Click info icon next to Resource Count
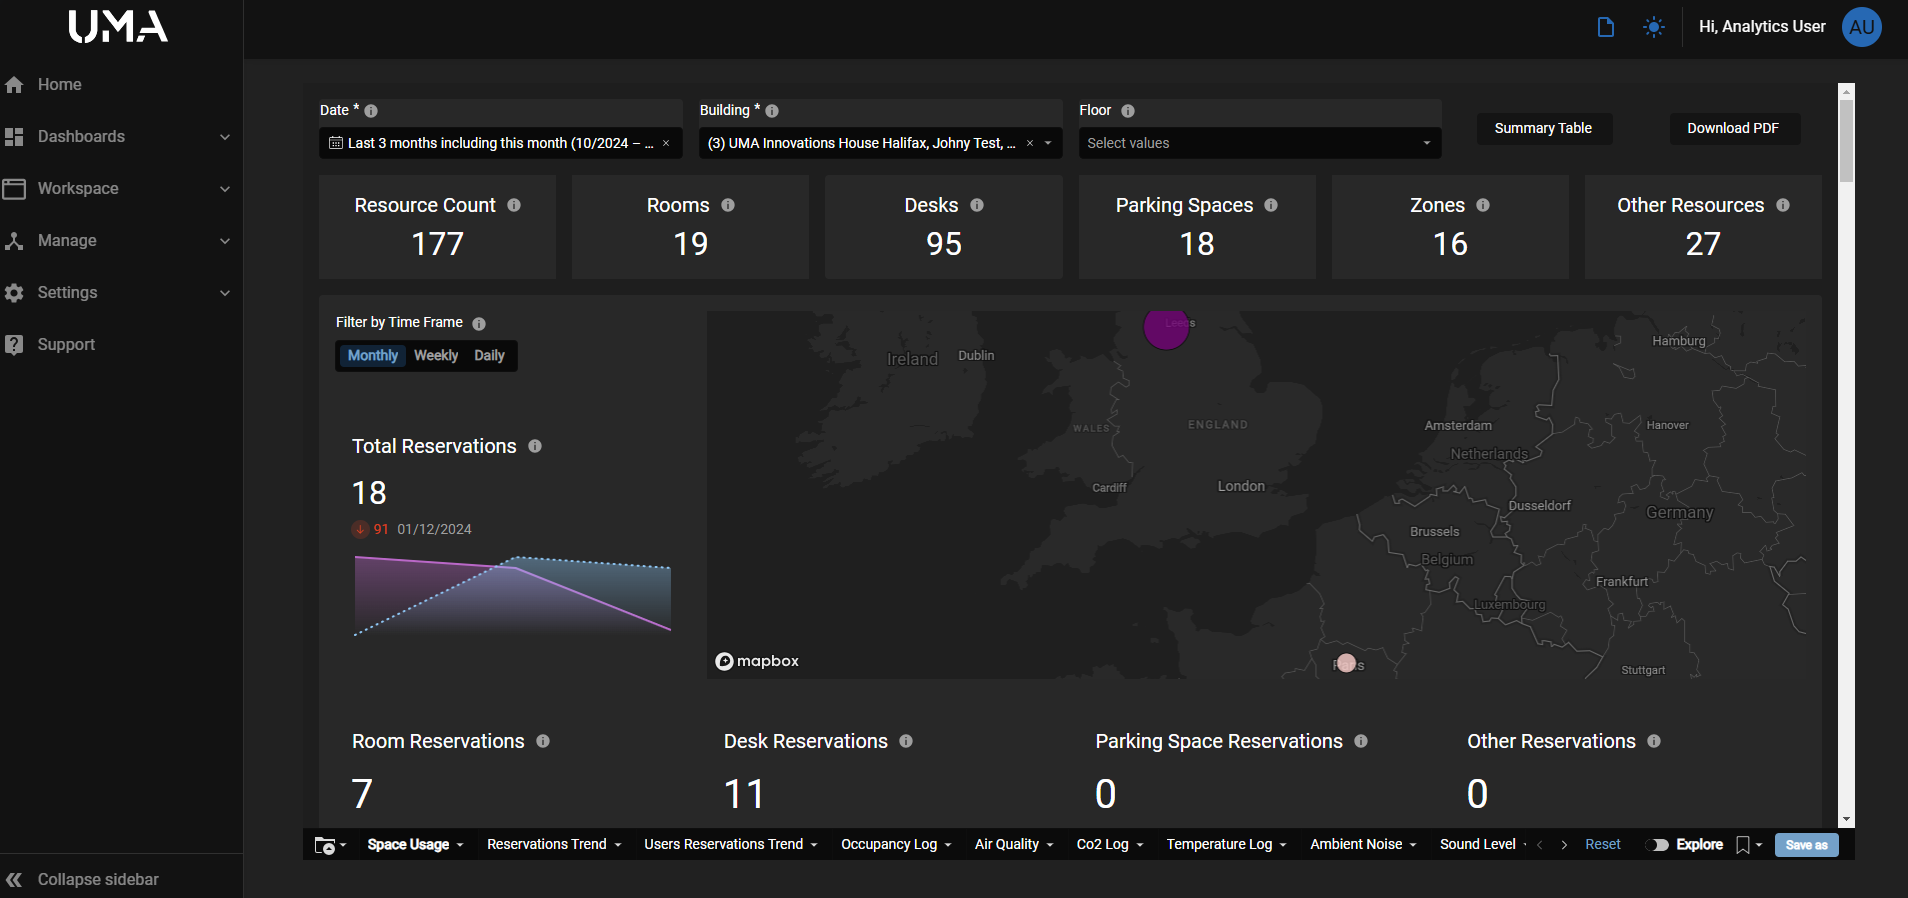This screenshot has width=1908, height=898. tap(514, 205)
